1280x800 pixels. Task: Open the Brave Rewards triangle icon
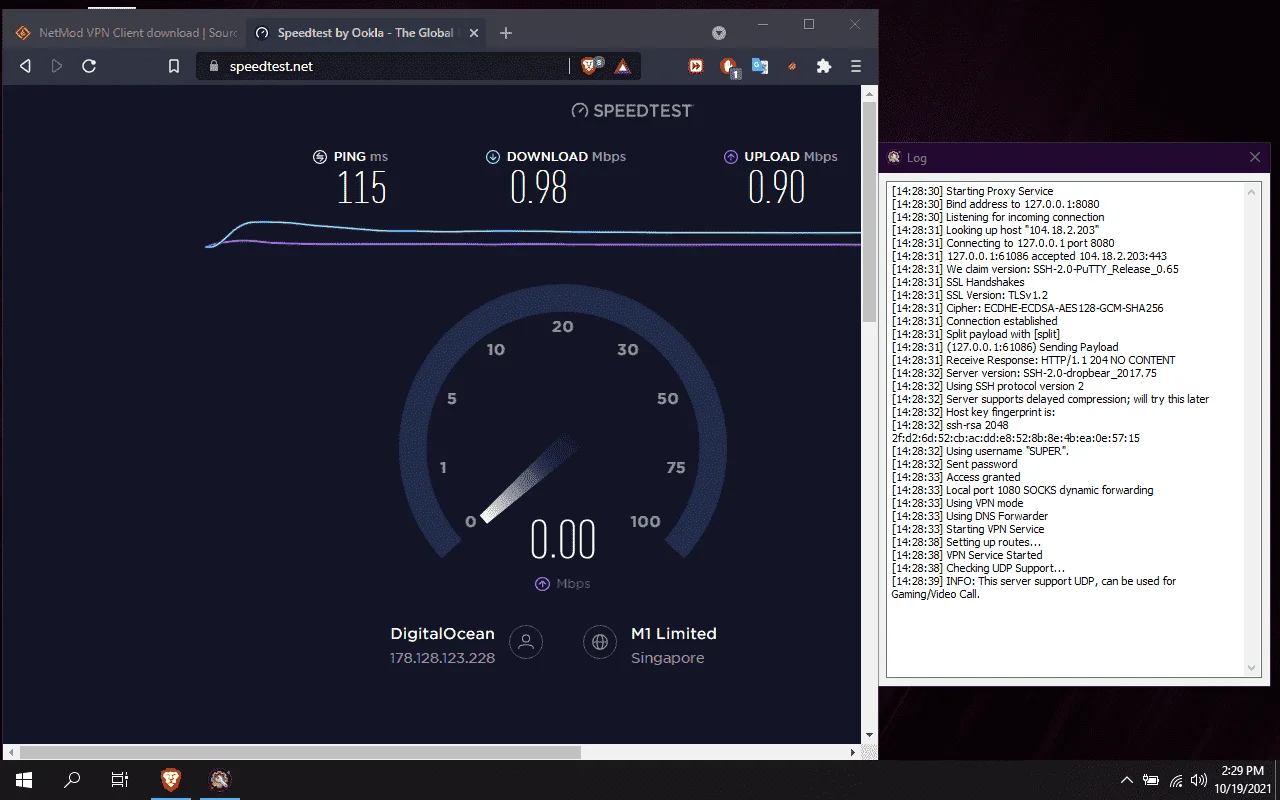622,66
